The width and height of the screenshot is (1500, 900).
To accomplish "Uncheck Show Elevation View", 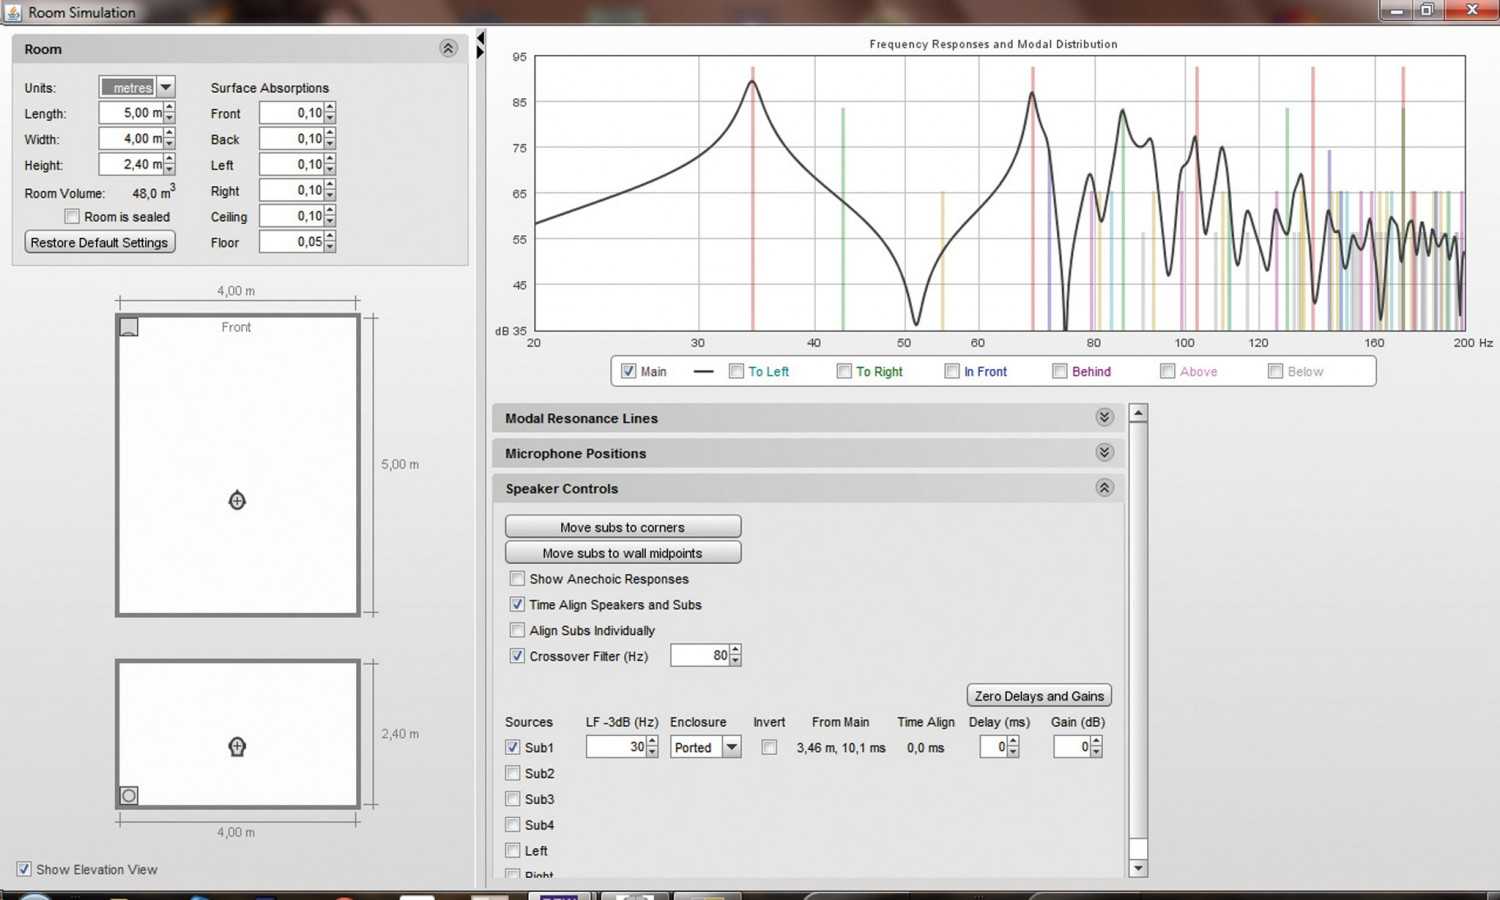I will [24, 869].
